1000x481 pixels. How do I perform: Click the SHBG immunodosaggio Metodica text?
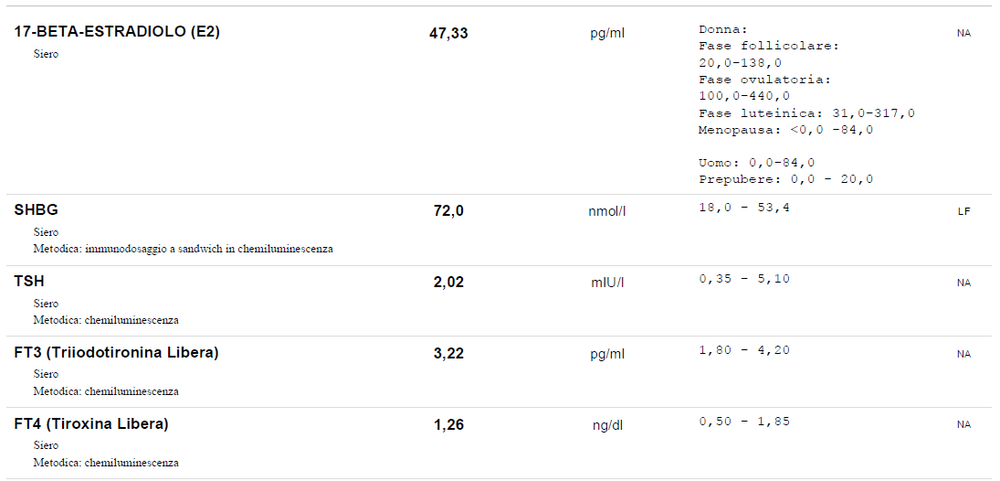click(183, 248)
